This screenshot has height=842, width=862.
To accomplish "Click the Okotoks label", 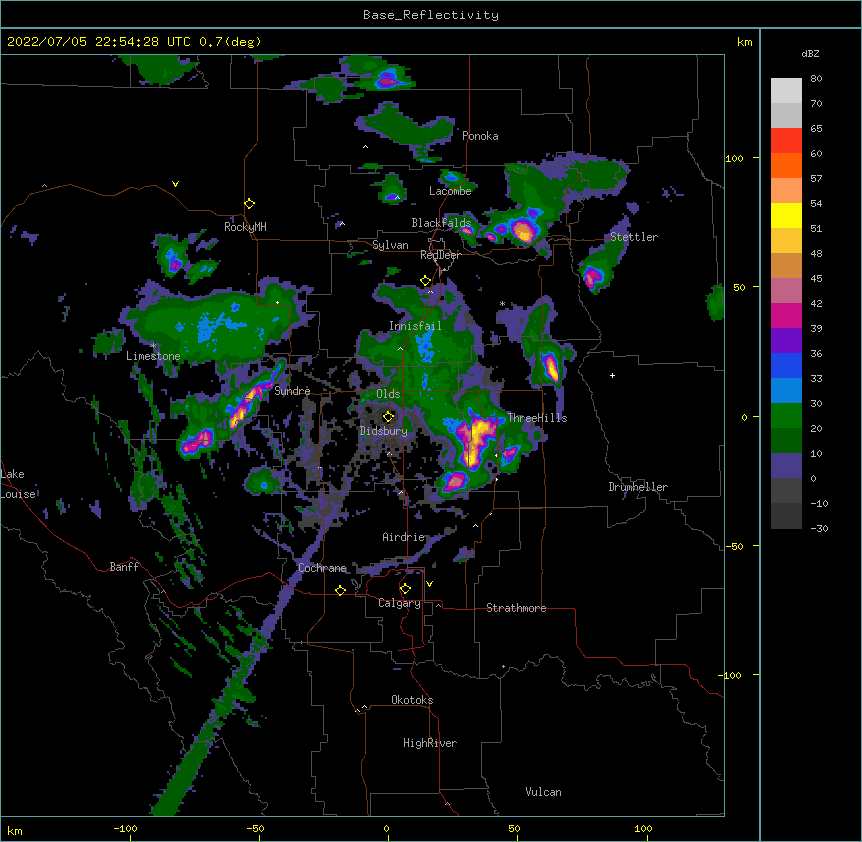I will 412,700.
